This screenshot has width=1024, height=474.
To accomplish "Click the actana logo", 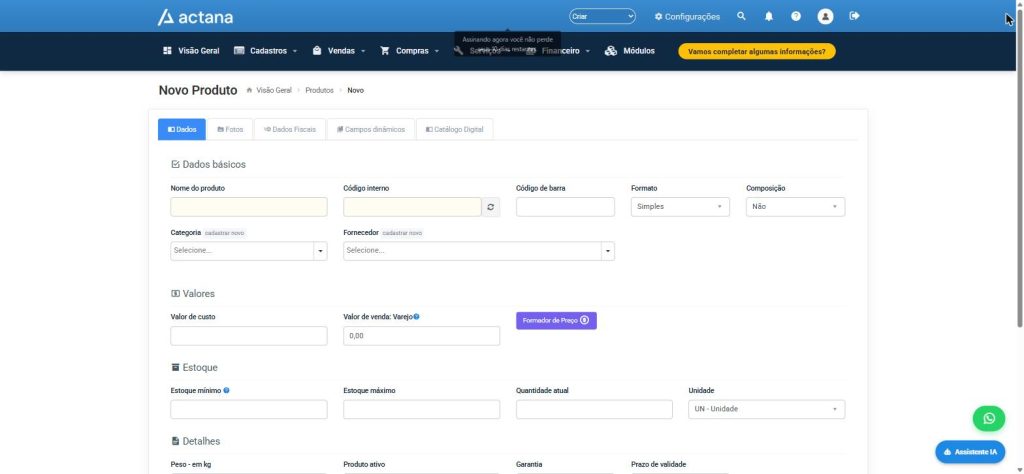I will [195, 17].
